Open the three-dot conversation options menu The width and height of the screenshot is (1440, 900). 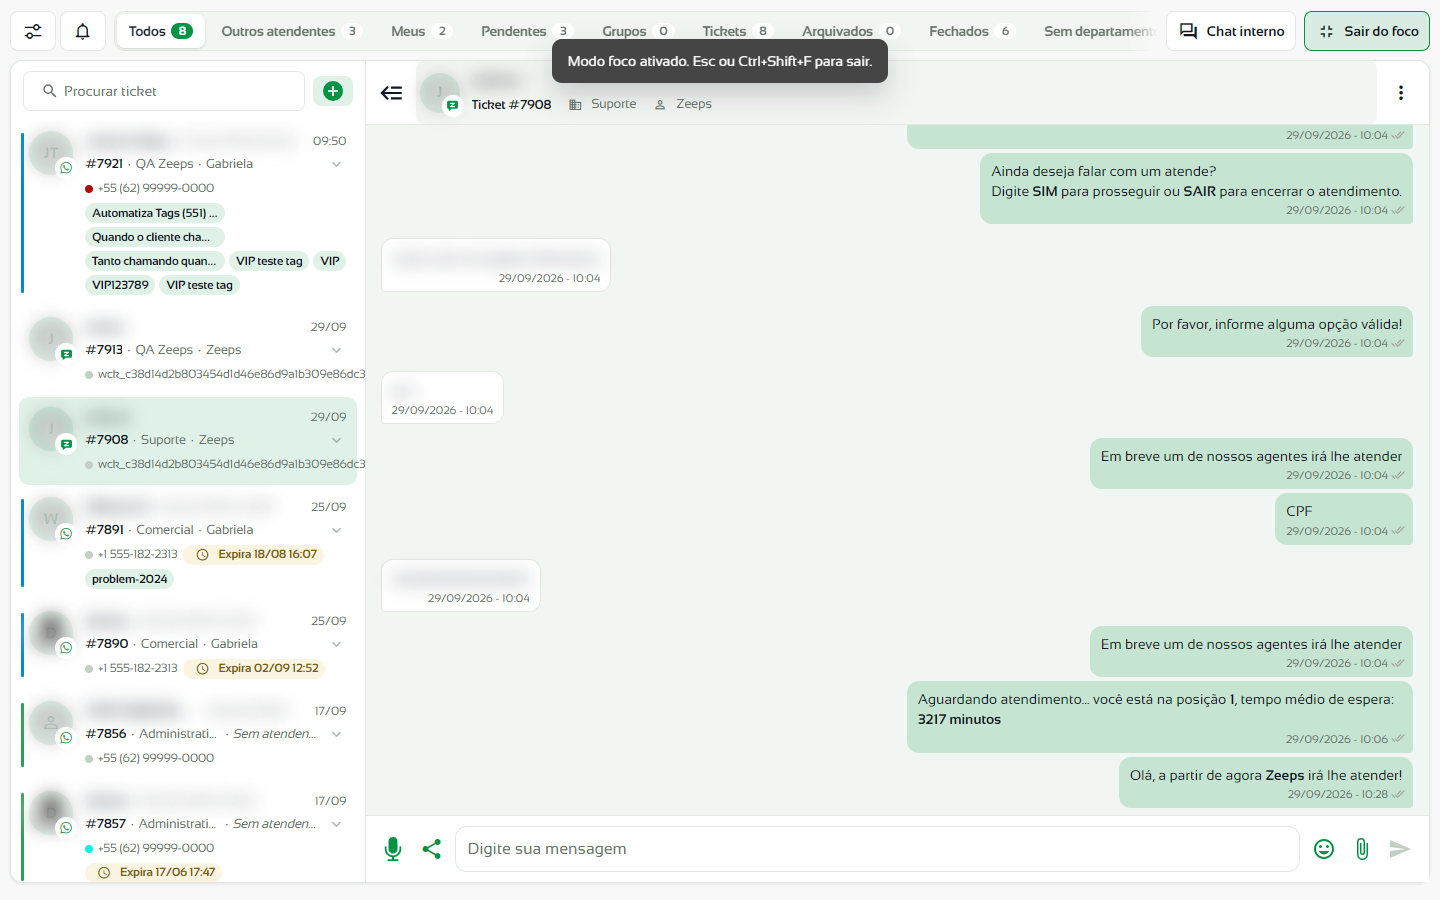[x=1401, y=93]
